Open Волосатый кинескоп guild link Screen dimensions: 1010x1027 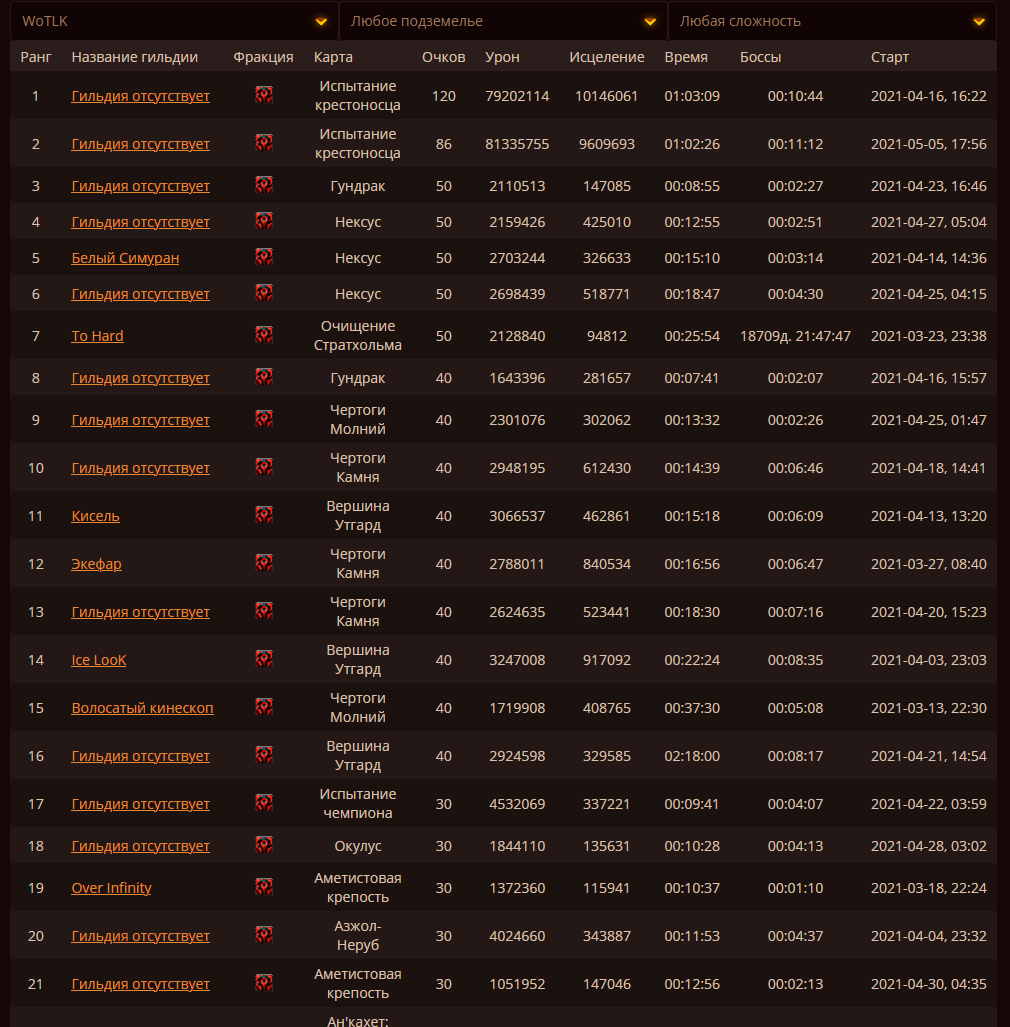[x=142, y=708]
